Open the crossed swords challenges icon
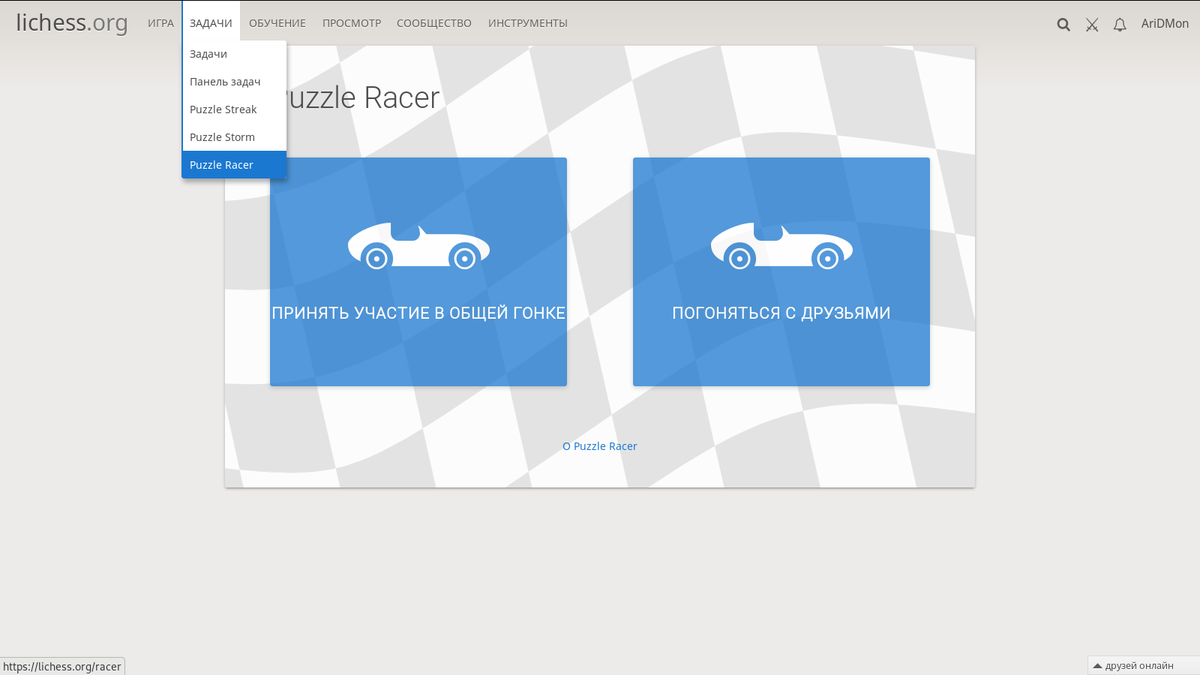 coord(1092,24)
